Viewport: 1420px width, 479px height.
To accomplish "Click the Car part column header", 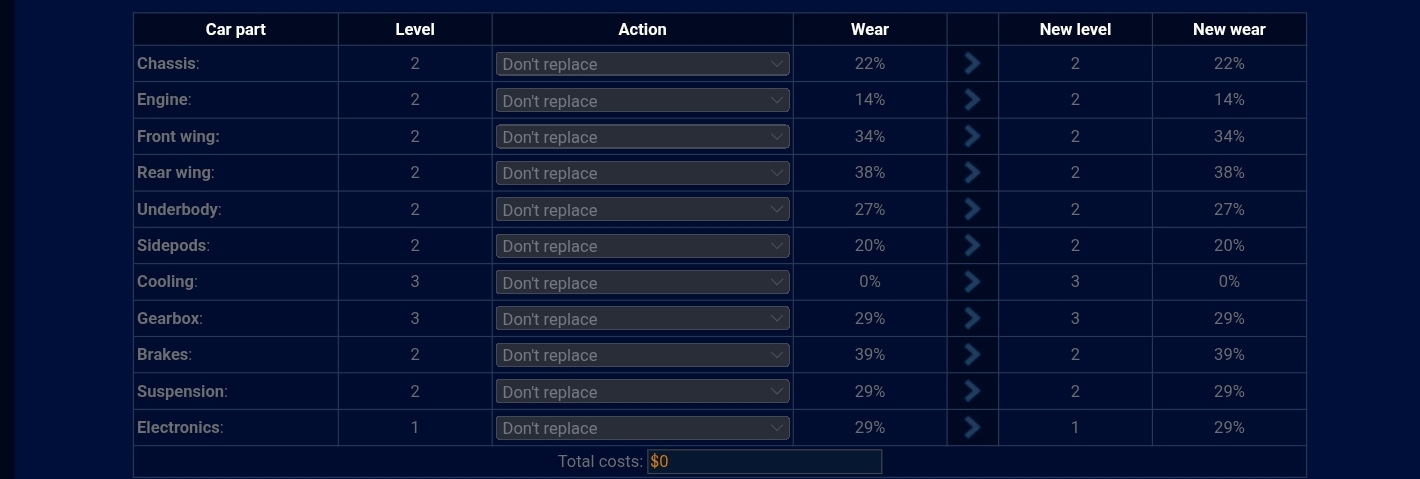I will (x=236, y=29).
